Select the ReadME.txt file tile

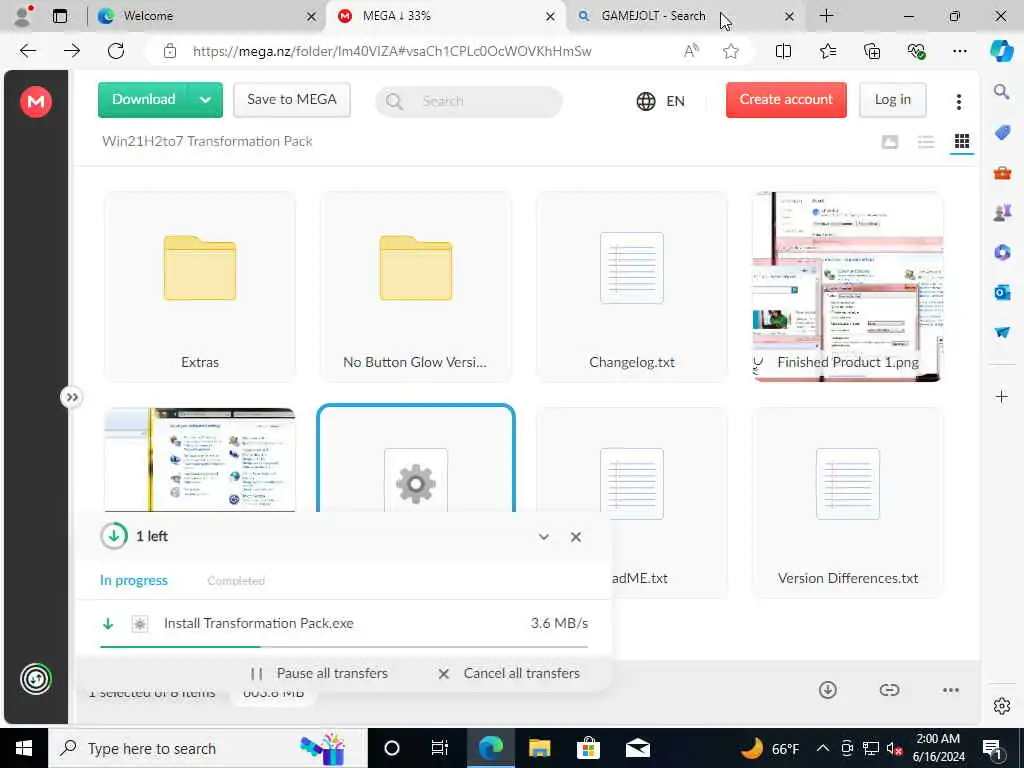(x=669, y=503)
